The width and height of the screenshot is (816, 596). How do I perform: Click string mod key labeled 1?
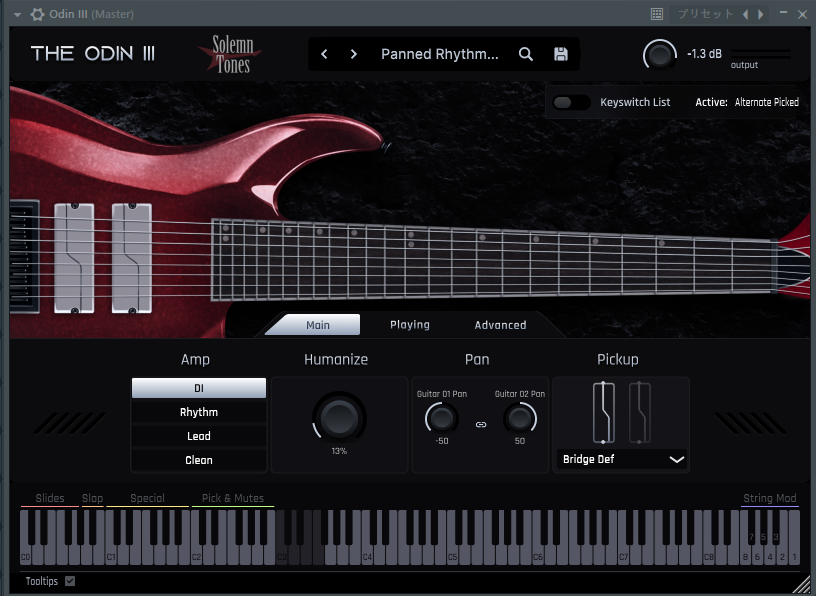pos(794,556)
